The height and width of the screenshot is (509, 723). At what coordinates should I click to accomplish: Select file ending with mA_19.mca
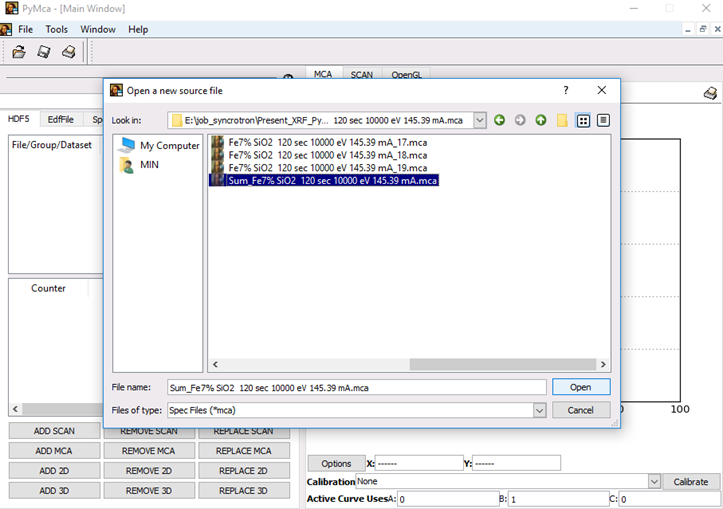point(319,168)
